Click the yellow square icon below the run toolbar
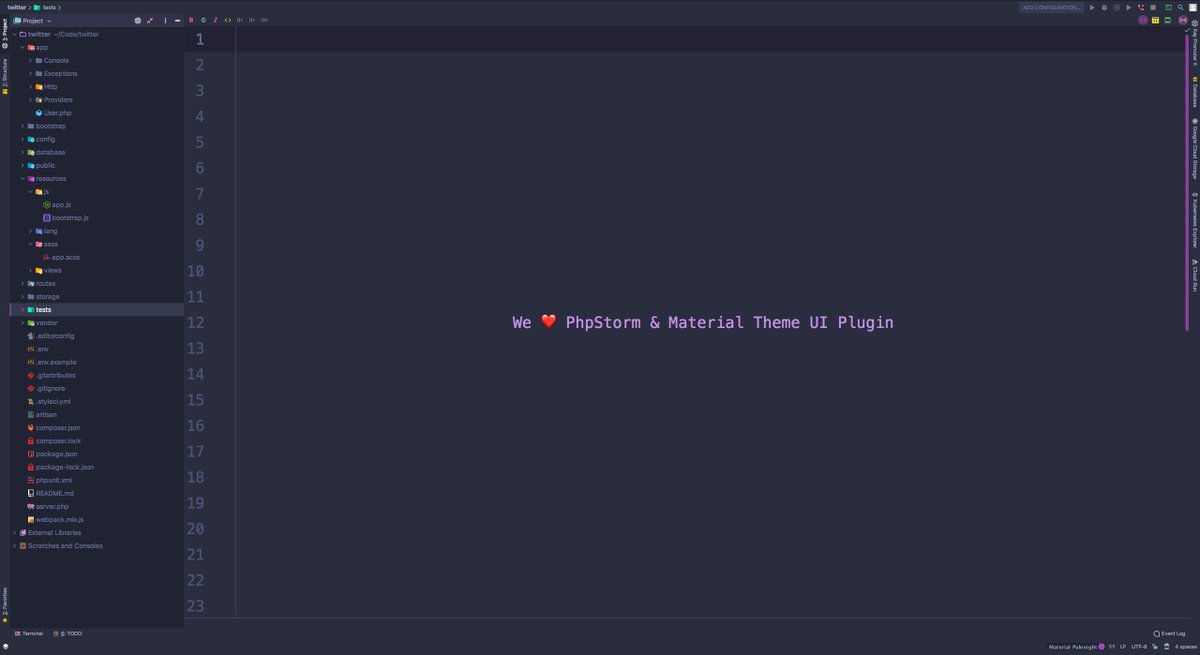Viewport: 1200px width, 655px height. [1156, 20]
